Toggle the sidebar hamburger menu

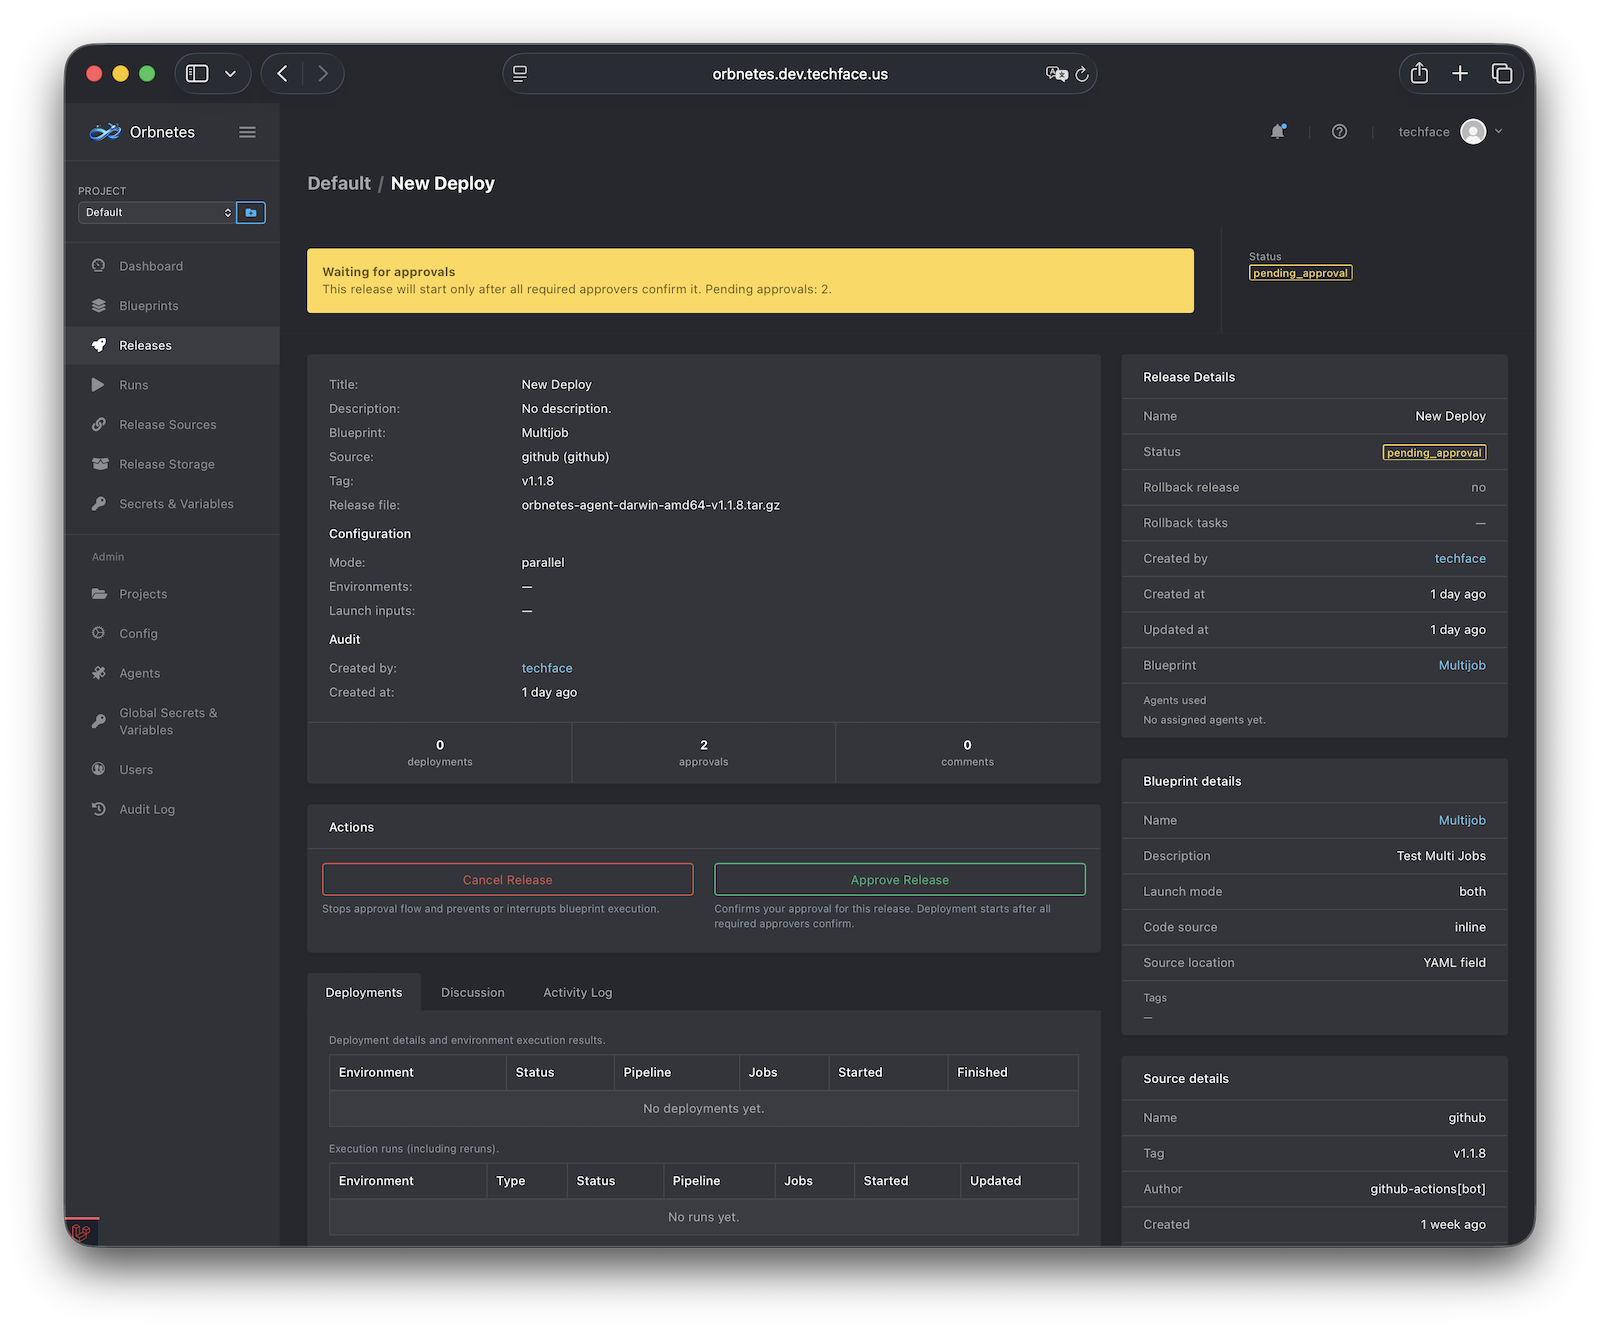(247, 131)
